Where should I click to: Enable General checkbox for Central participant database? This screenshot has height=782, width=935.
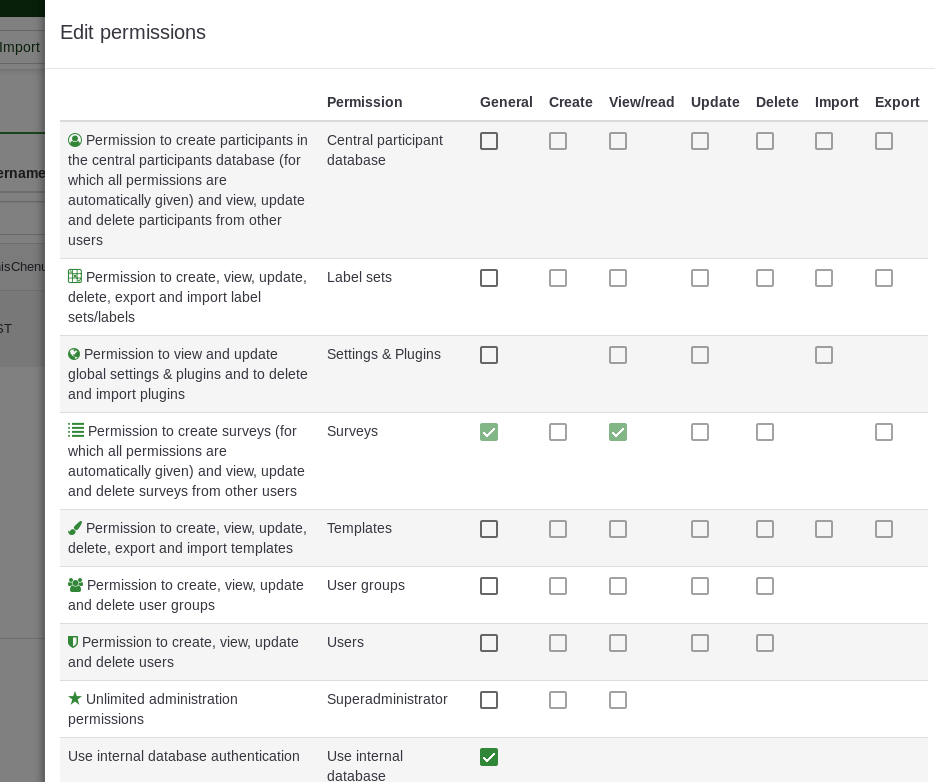[x=489, y=141]
